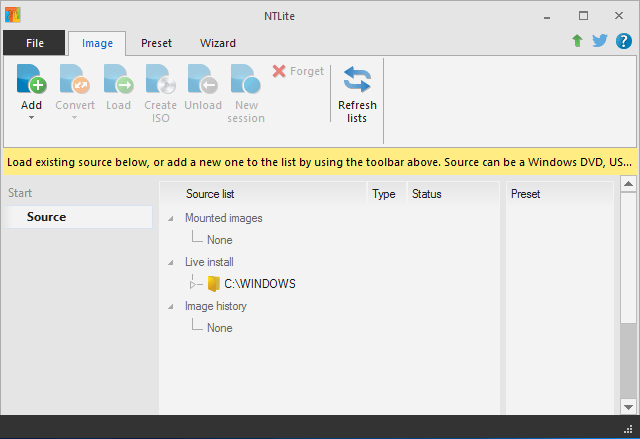
Task: Open the Twitter bird link
Action: click(600, 41)
